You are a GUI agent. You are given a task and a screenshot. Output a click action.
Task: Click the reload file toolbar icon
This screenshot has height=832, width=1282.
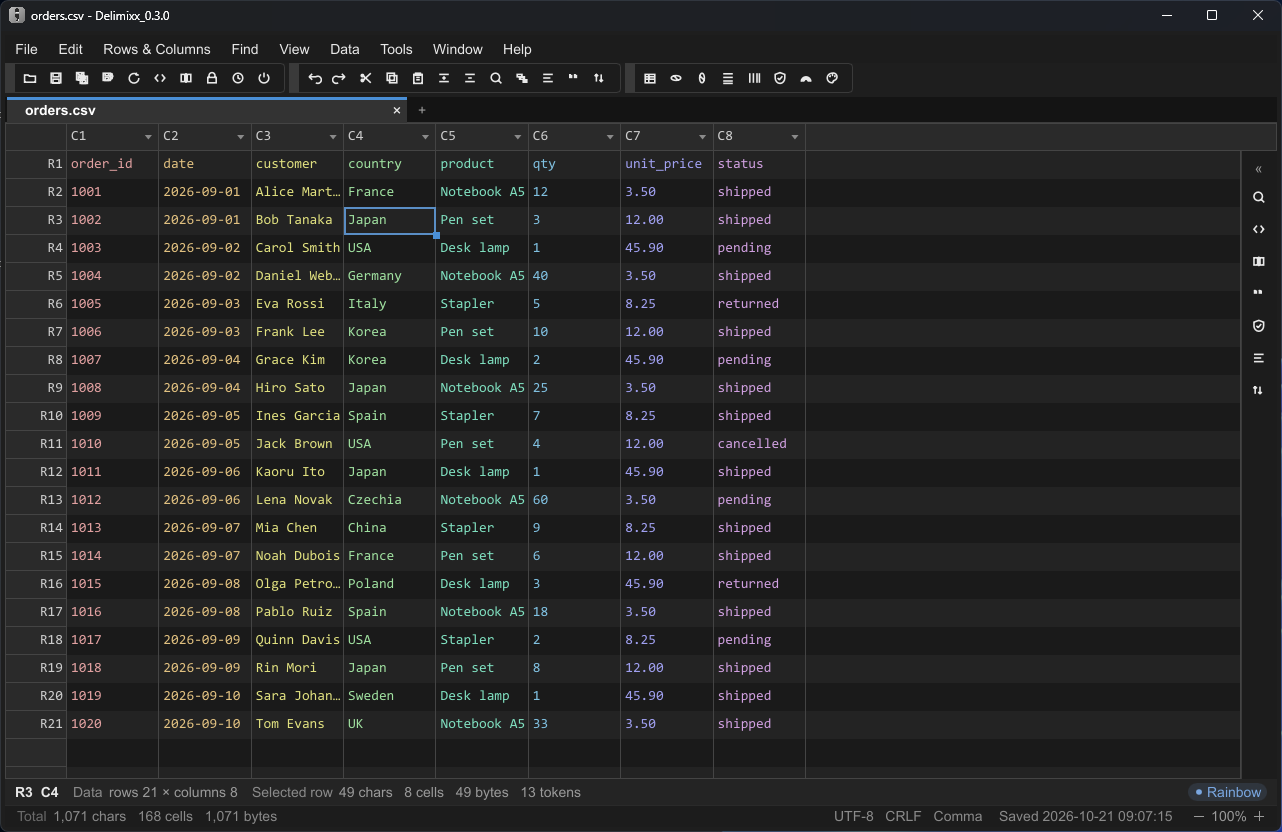pos(134,78)
